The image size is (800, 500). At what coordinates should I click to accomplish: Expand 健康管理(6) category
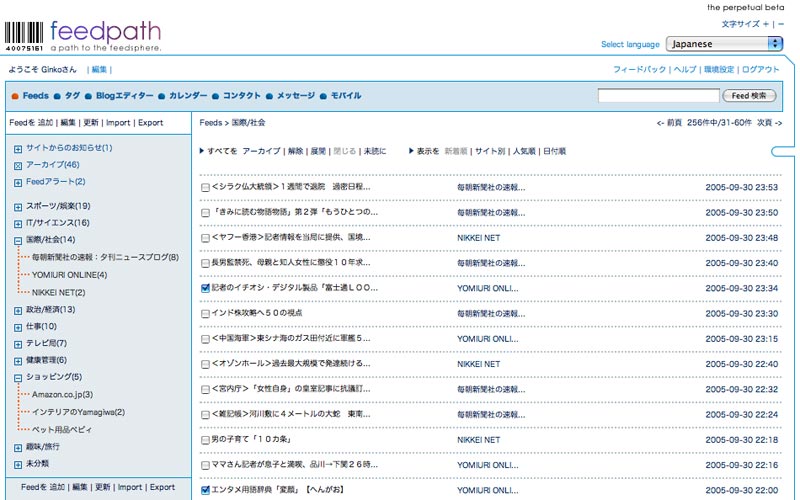click(x=18, y=361)
